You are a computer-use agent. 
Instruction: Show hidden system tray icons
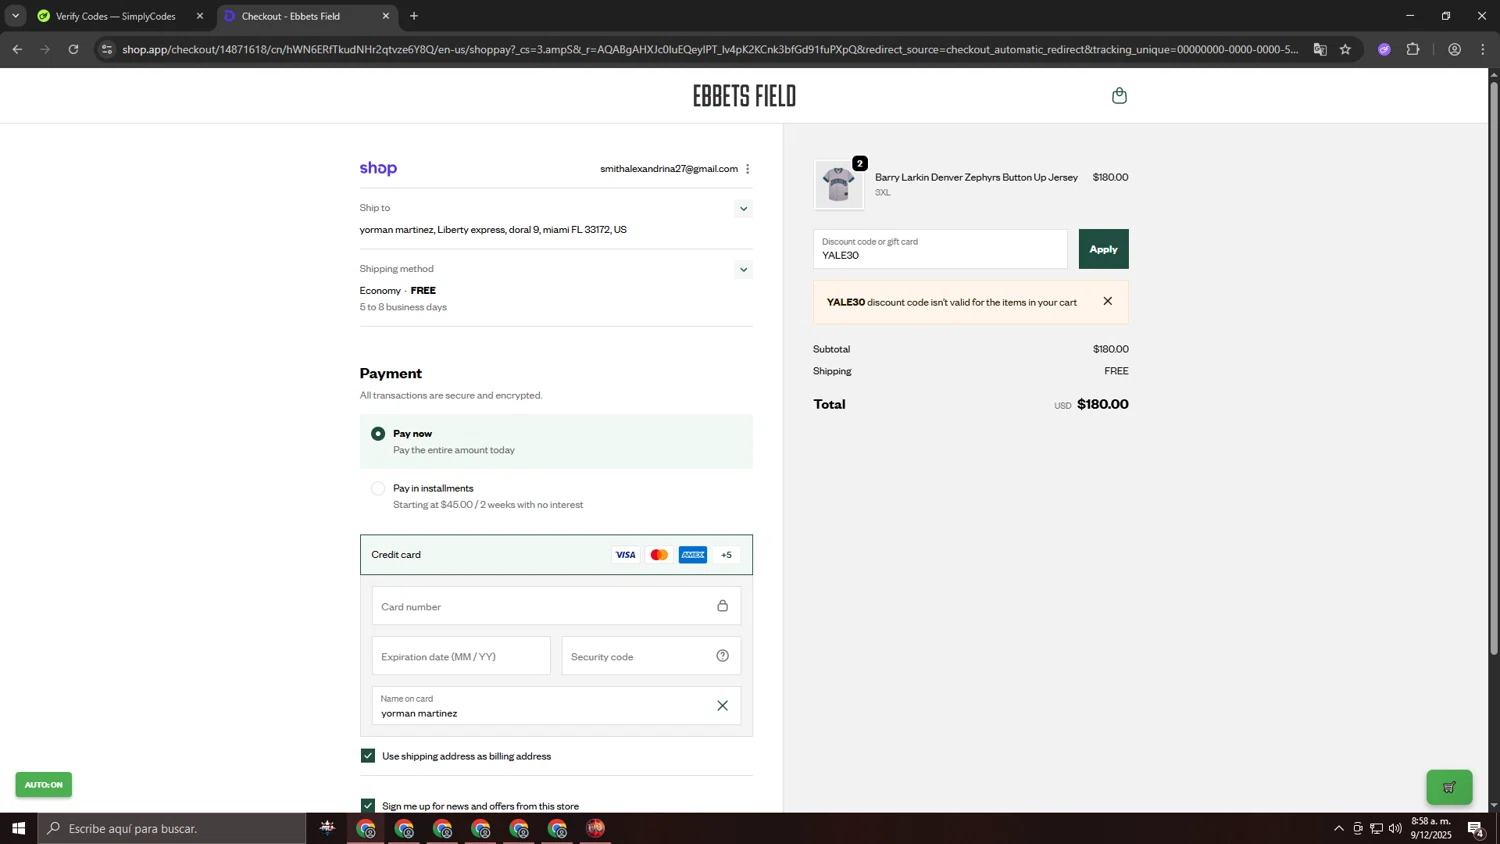pyautogui.click(x=1338, y=828)
